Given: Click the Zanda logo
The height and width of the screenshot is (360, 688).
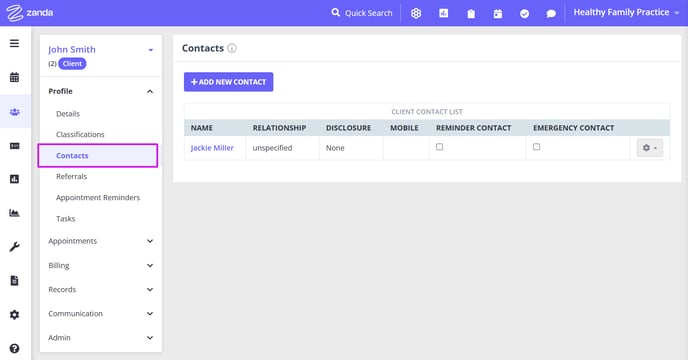Looking at the screenshot, I should click(30, 13).
